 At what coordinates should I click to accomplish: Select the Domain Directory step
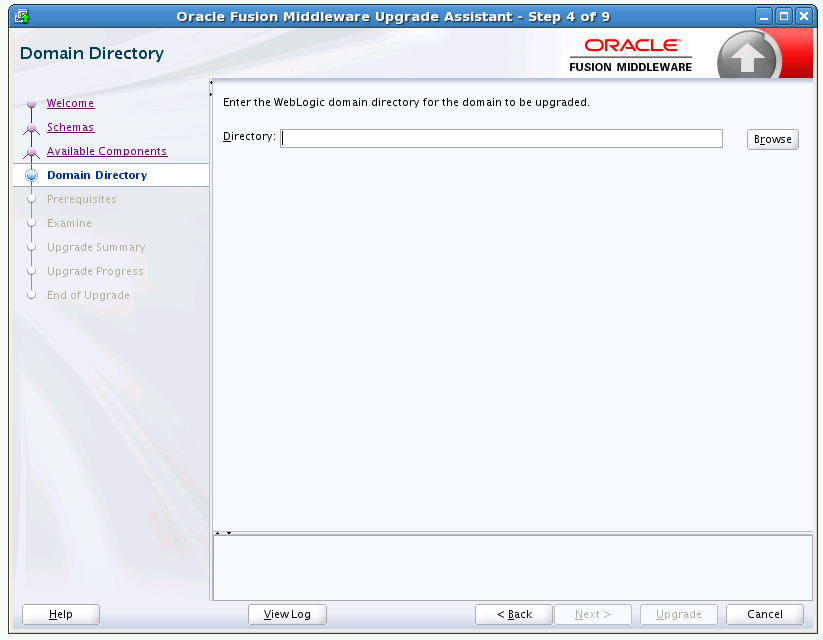pos(97,175)
